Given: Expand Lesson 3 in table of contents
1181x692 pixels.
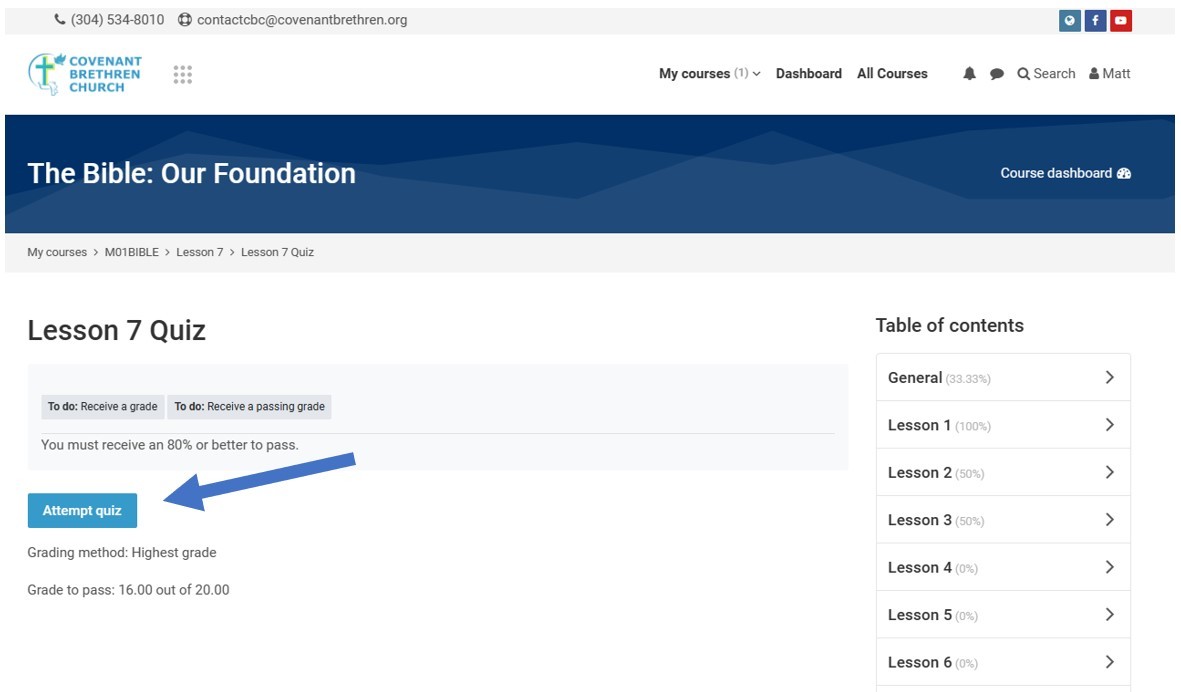Looking at the screenshot, I should 1003,520.
